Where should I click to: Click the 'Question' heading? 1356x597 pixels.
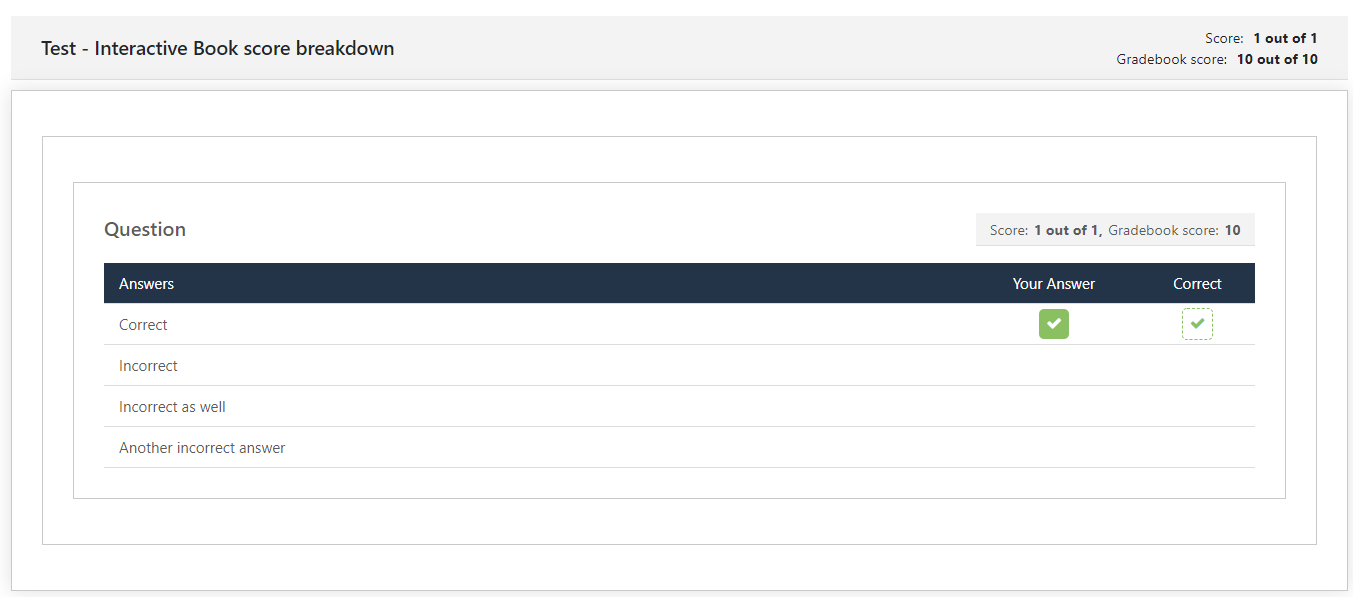click(145, 229)
